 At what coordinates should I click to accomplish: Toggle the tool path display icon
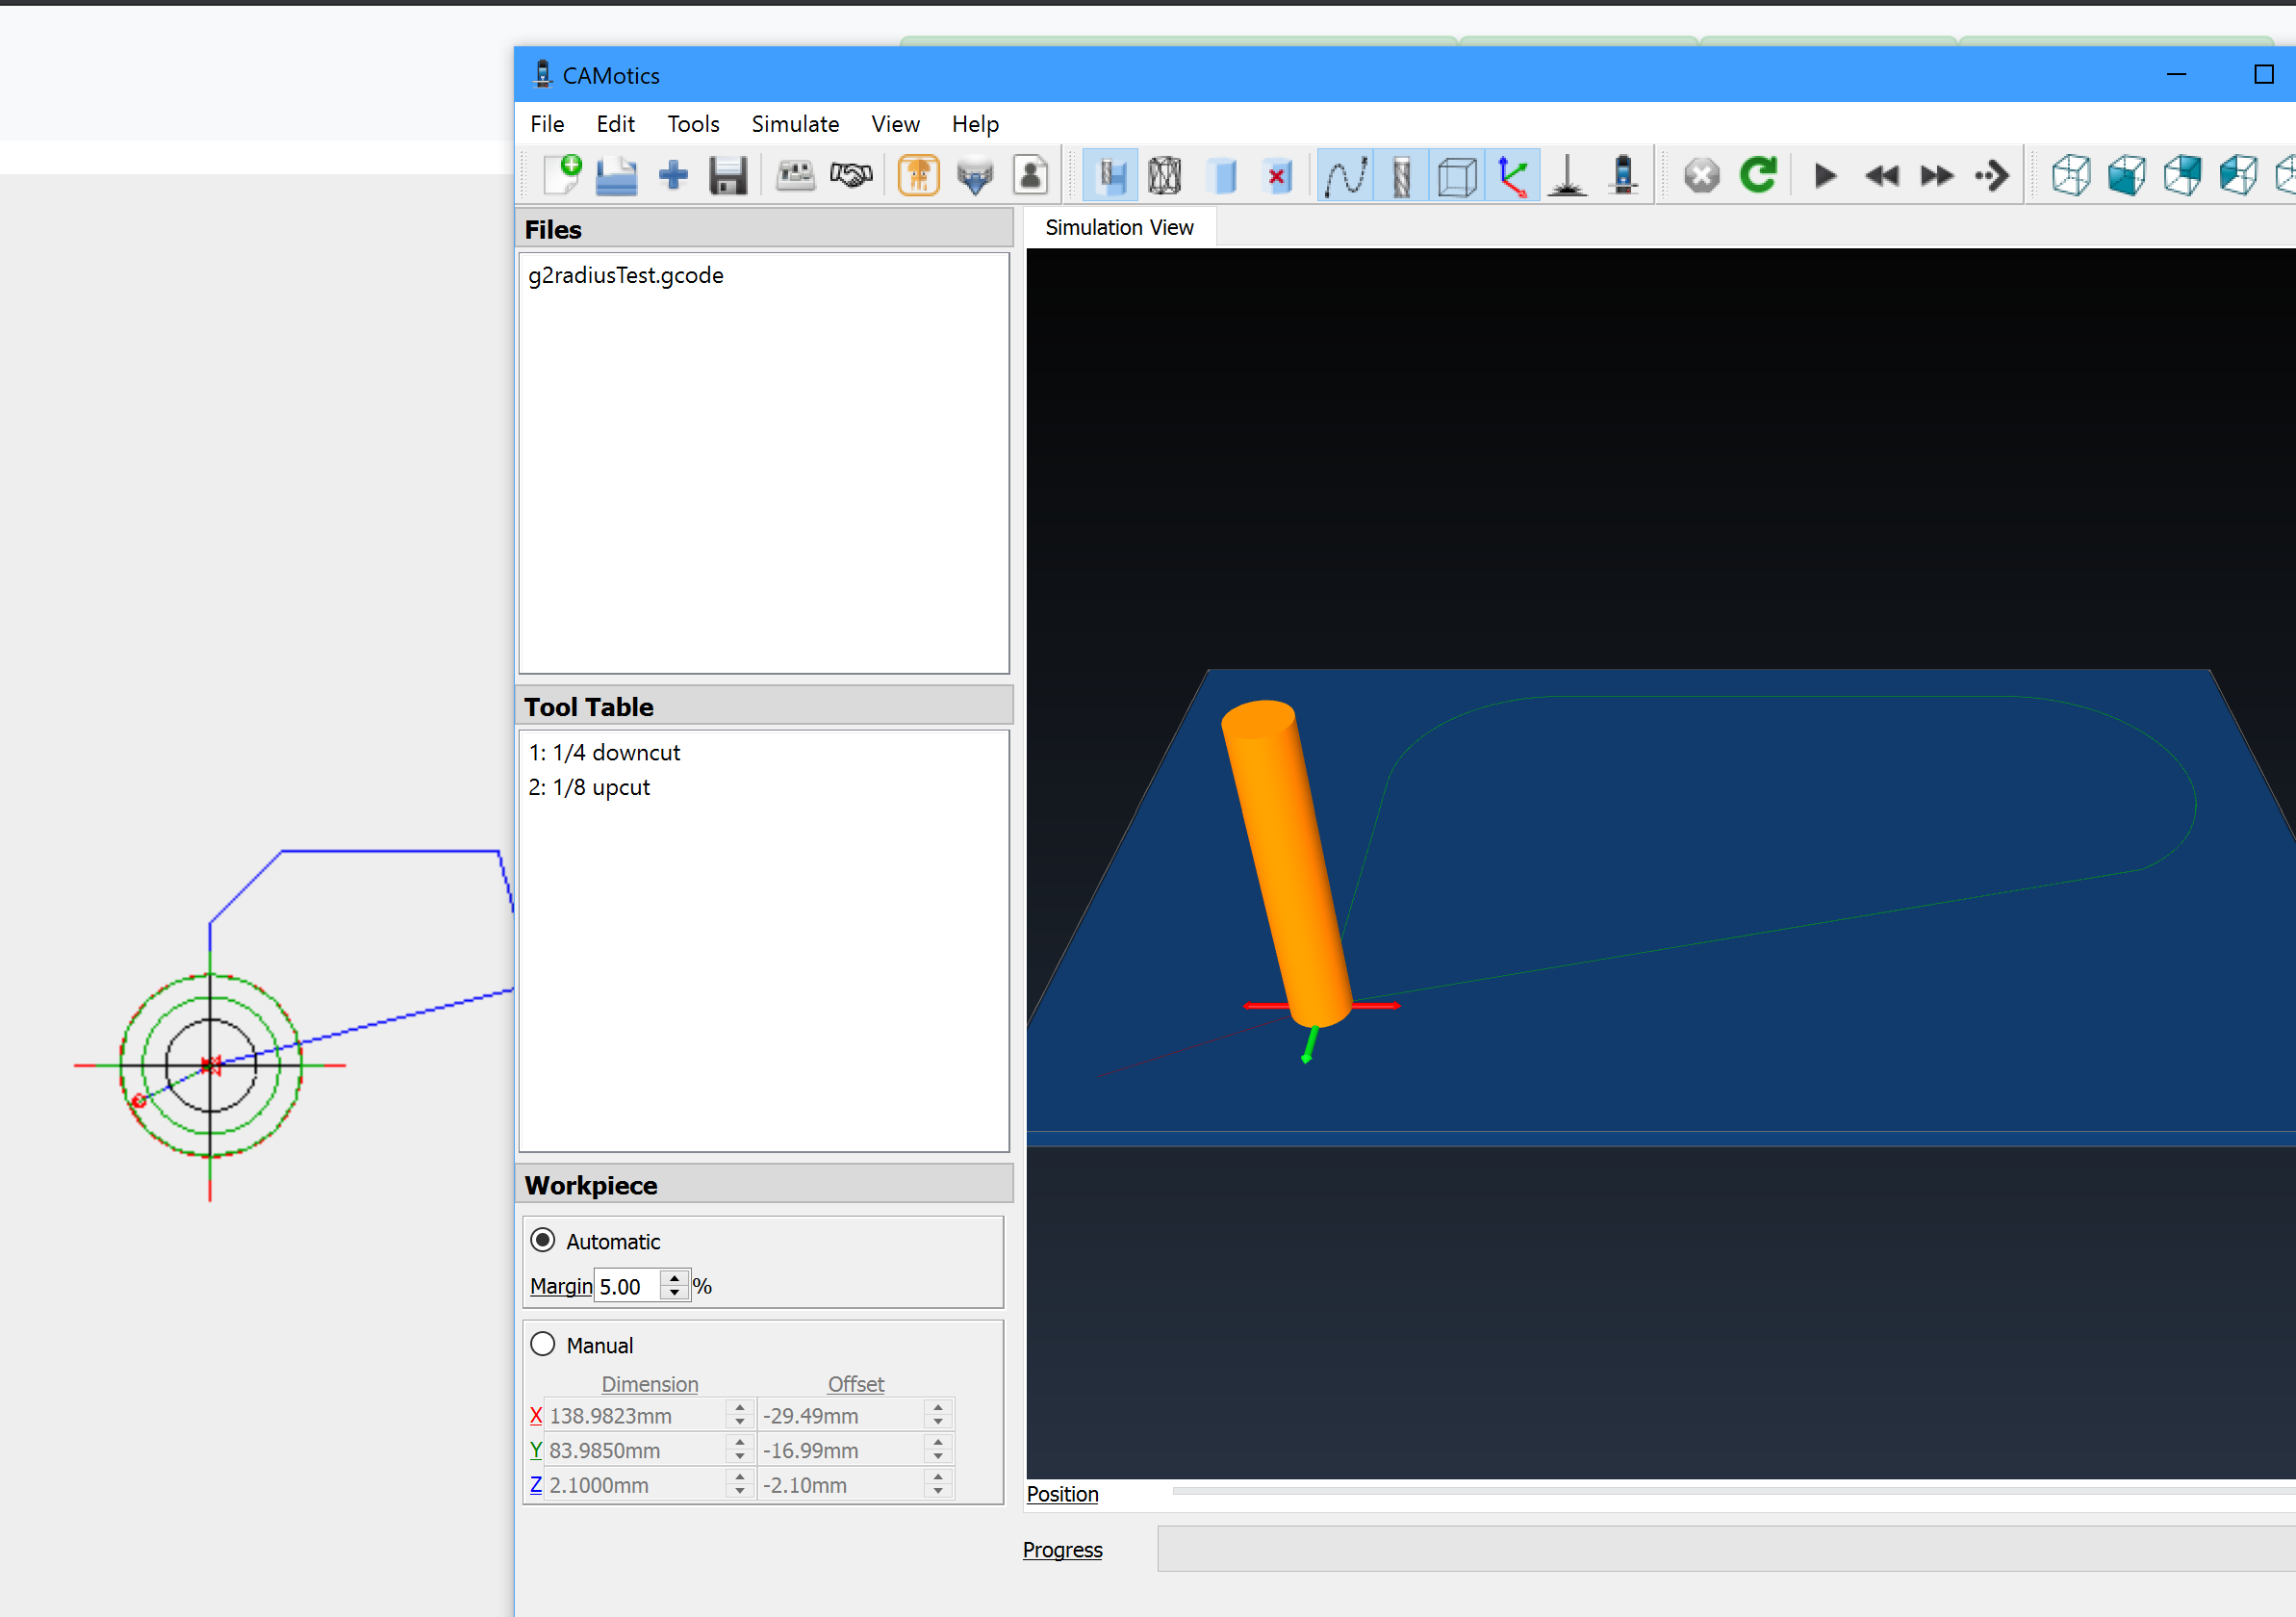click(x=1345, y=176)
